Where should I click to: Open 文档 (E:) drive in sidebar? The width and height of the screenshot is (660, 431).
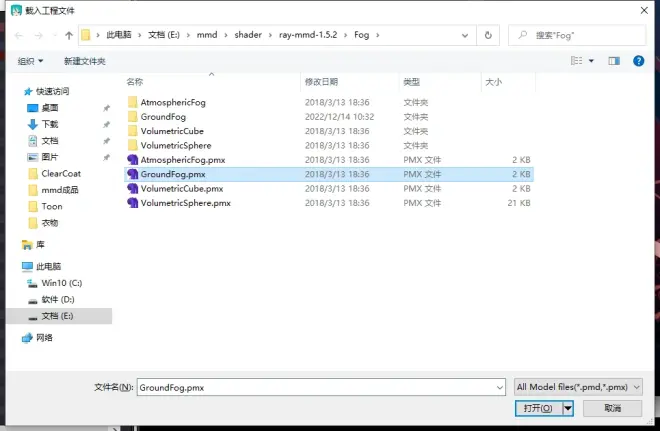[x=59, y=316]
